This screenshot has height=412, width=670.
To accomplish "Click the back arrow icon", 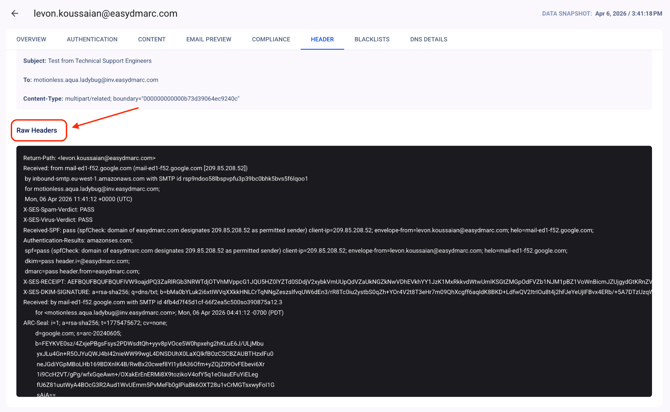I will tap(15, 14).
